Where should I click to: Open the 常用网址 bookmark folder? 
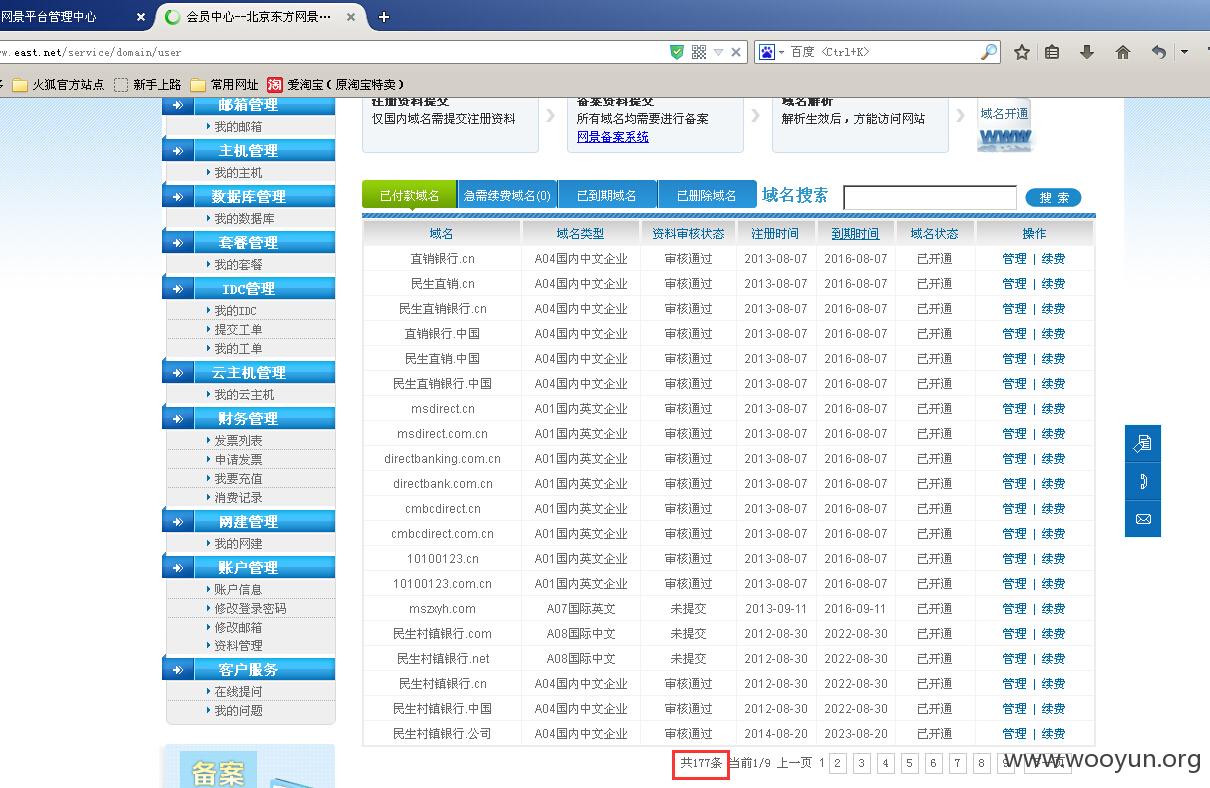tap(224, 85)
